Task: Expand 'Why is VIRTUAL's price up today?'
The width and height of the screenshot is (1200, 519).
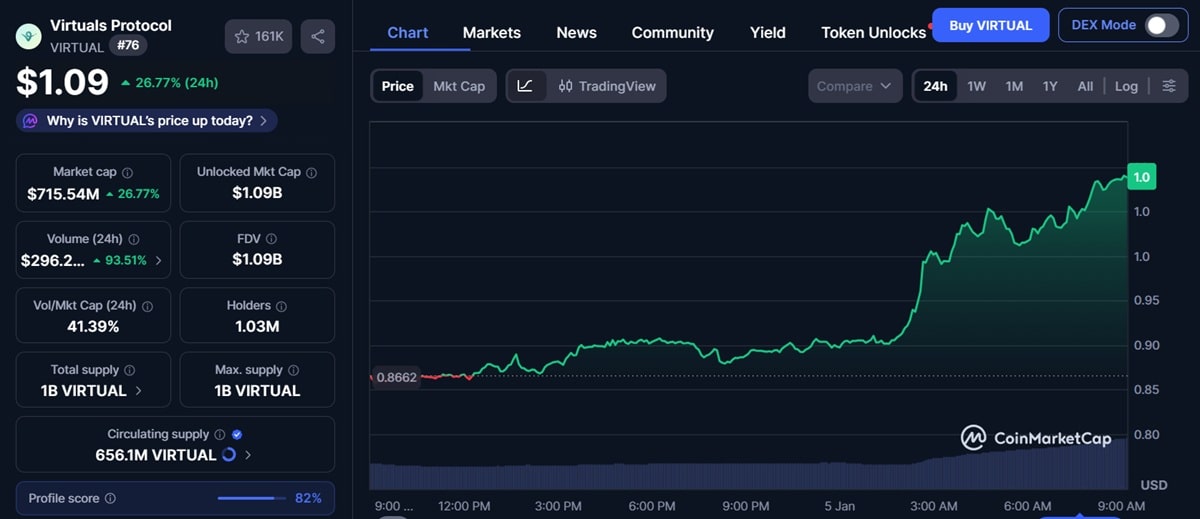Action: coord(146,121)
